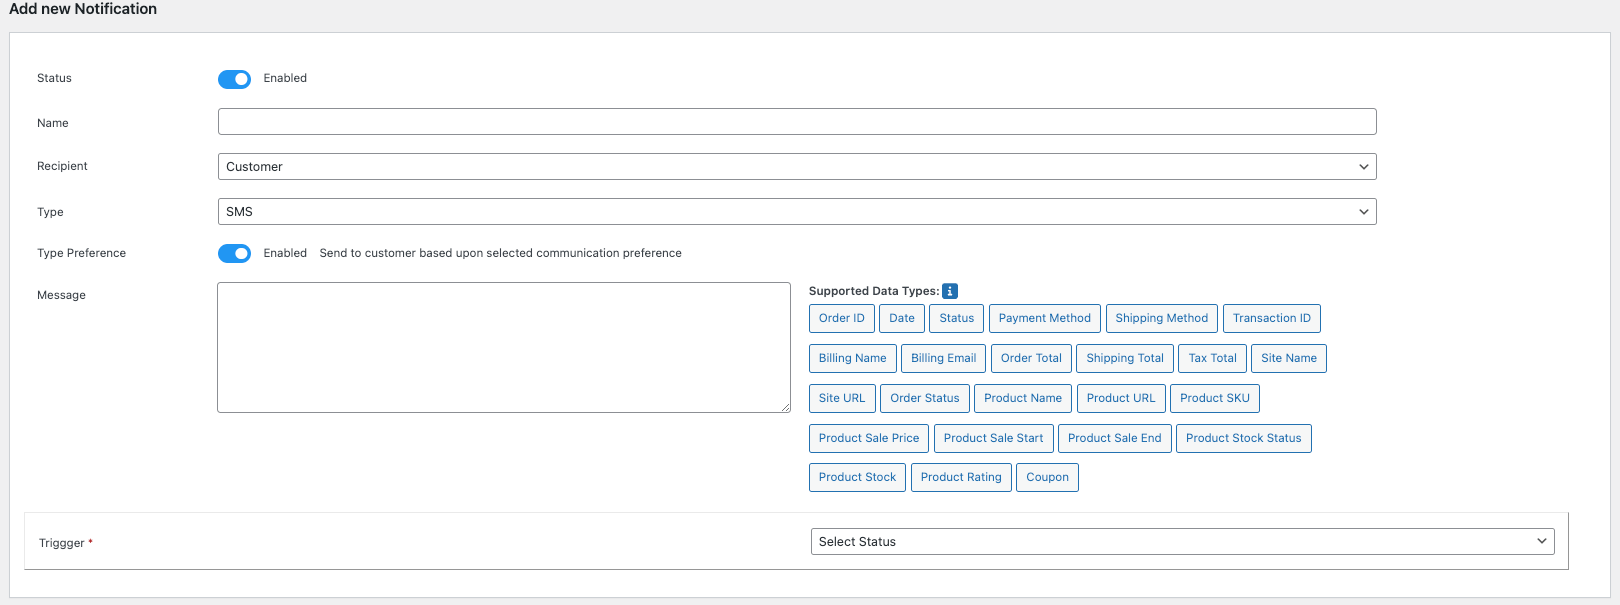Insert the Order ID data tag
This screenshot has height=605, width=1620.
tap(842, 318)
